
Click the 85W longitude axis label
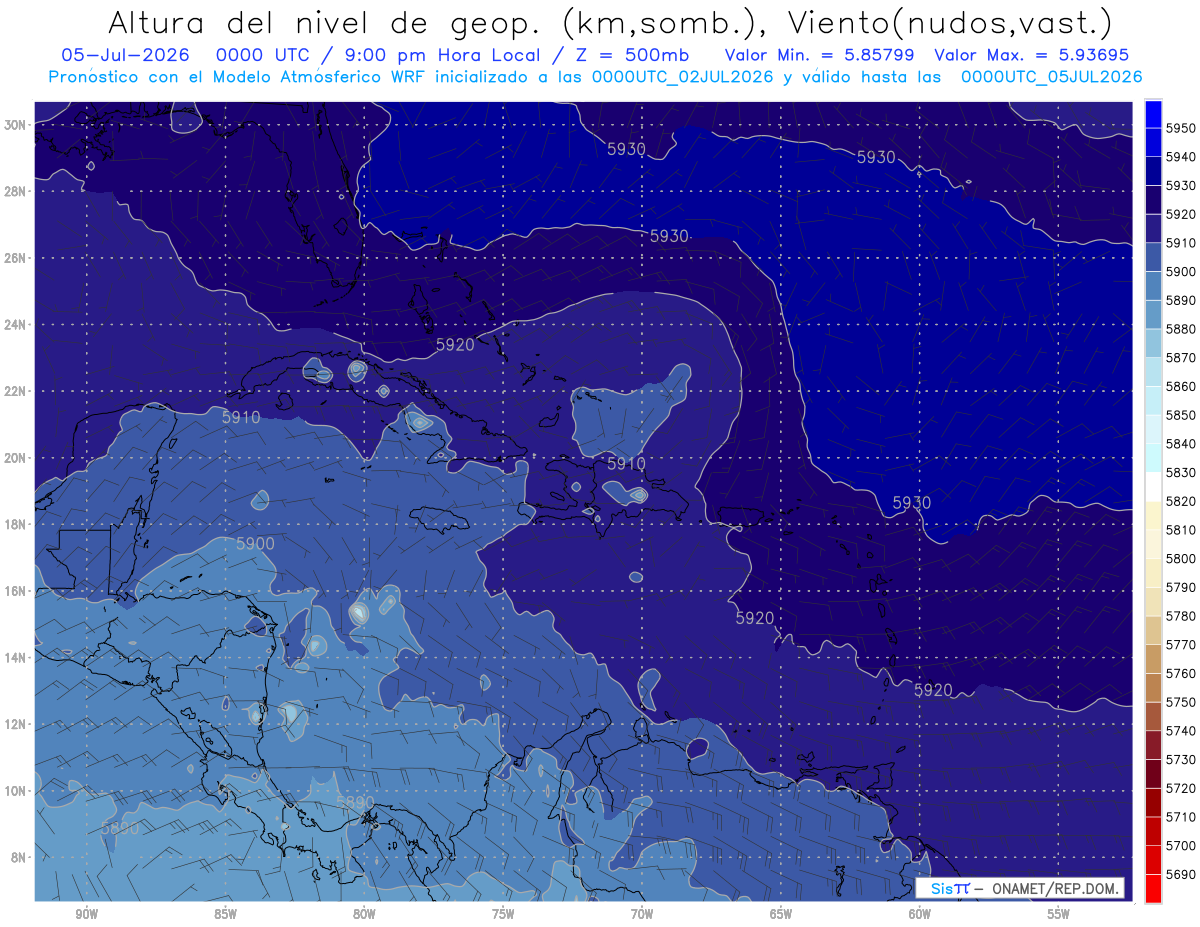(225, 914)
